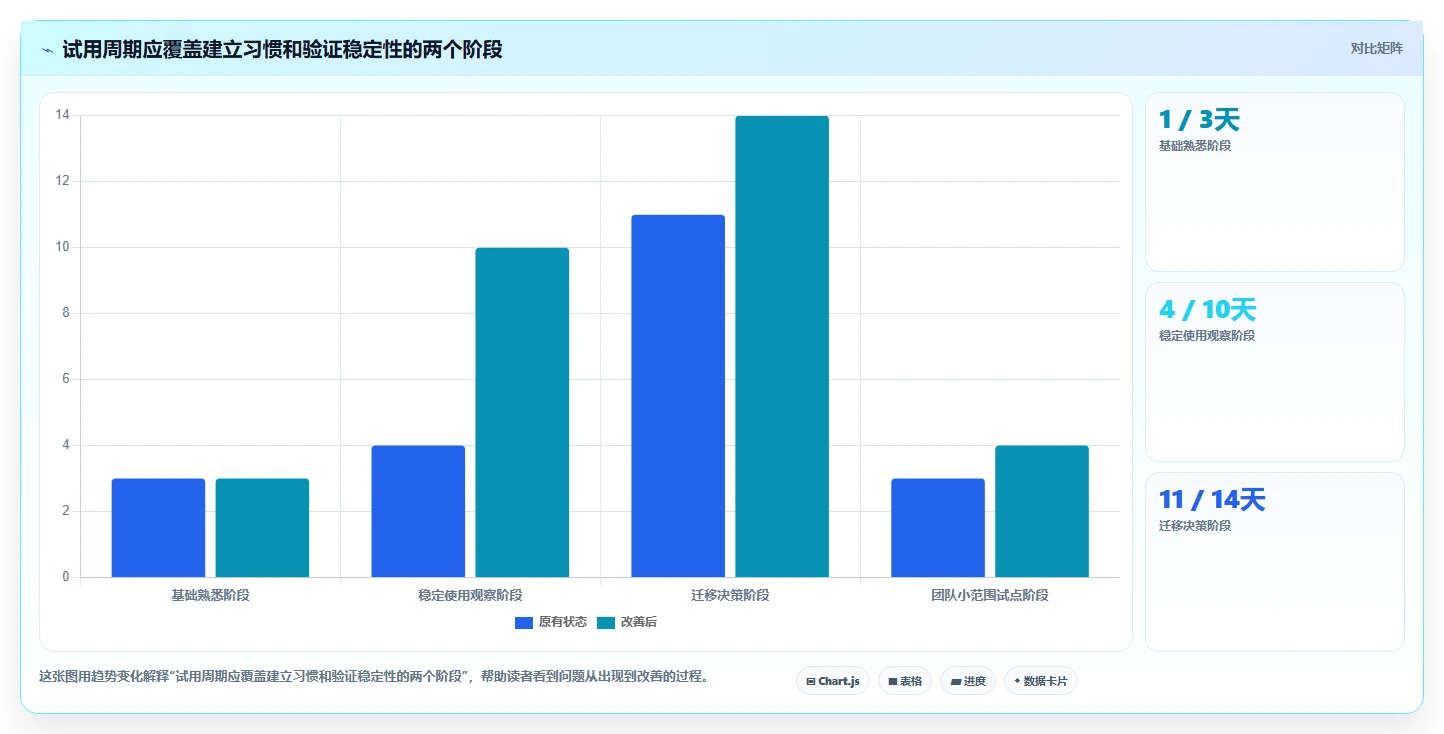Open the 1 / 3天 data card
Image resolution: width=1444 pixels, height=734 pixels.
point(1275,182)
